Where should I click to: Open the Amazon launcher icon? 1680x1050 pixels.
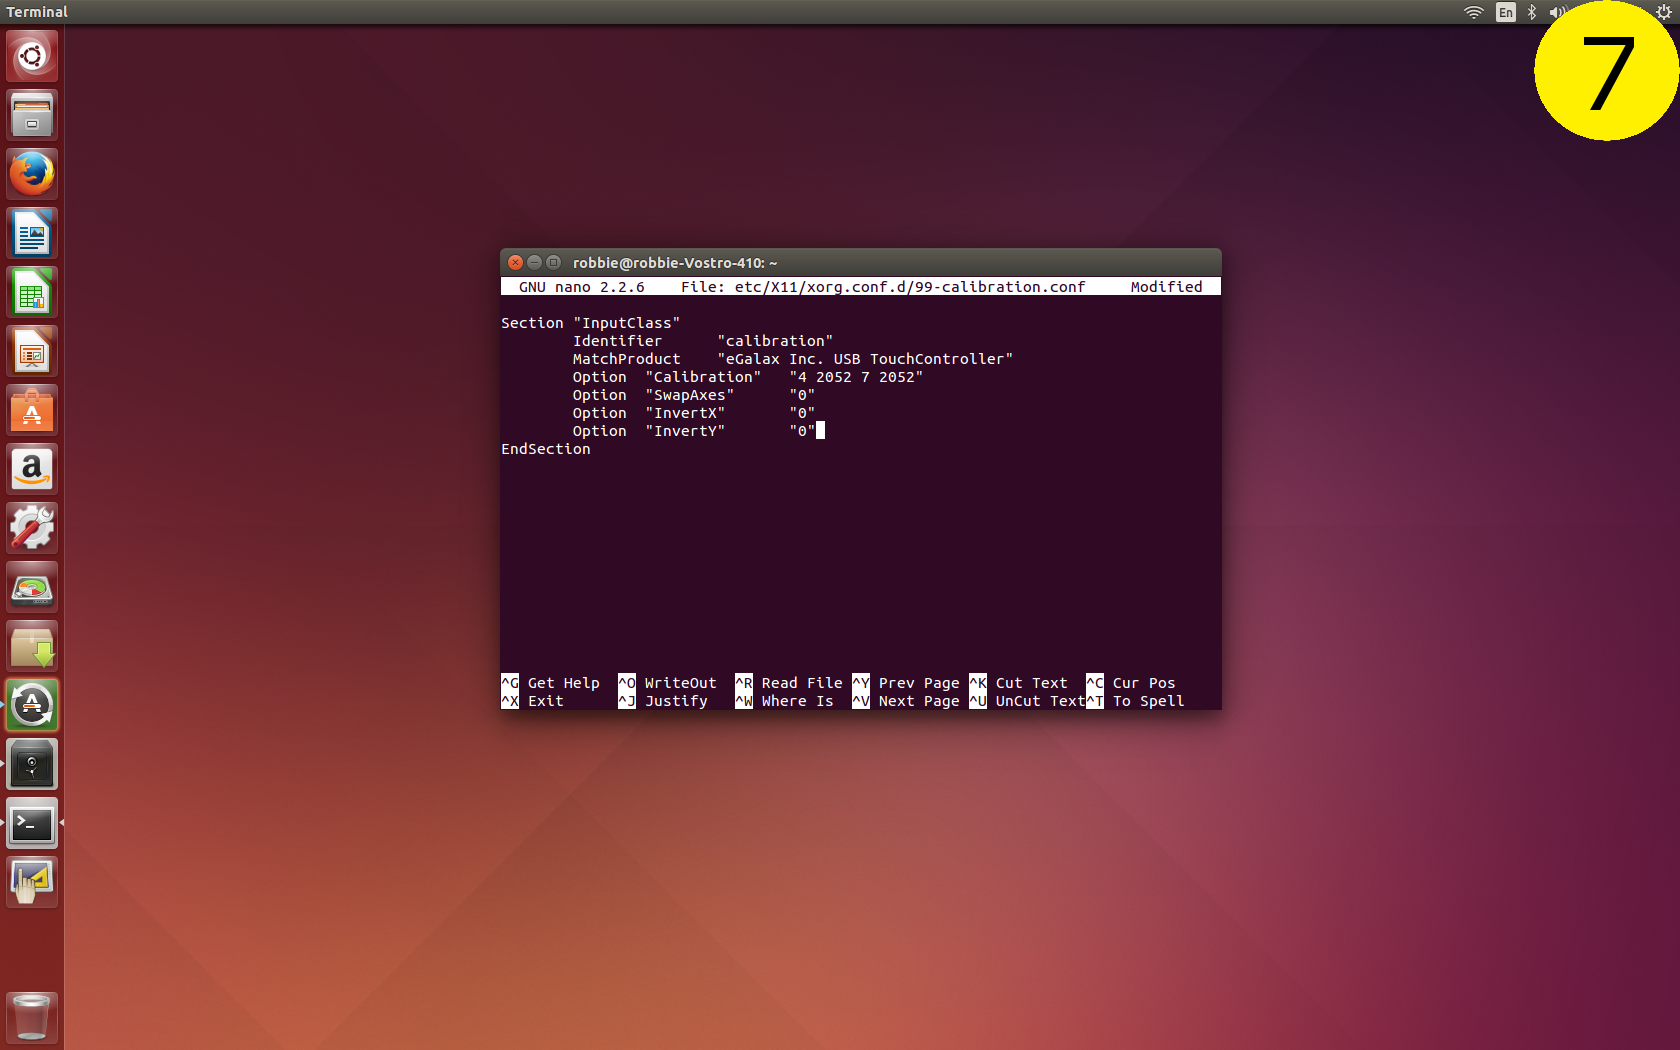[x=32, y=469]
